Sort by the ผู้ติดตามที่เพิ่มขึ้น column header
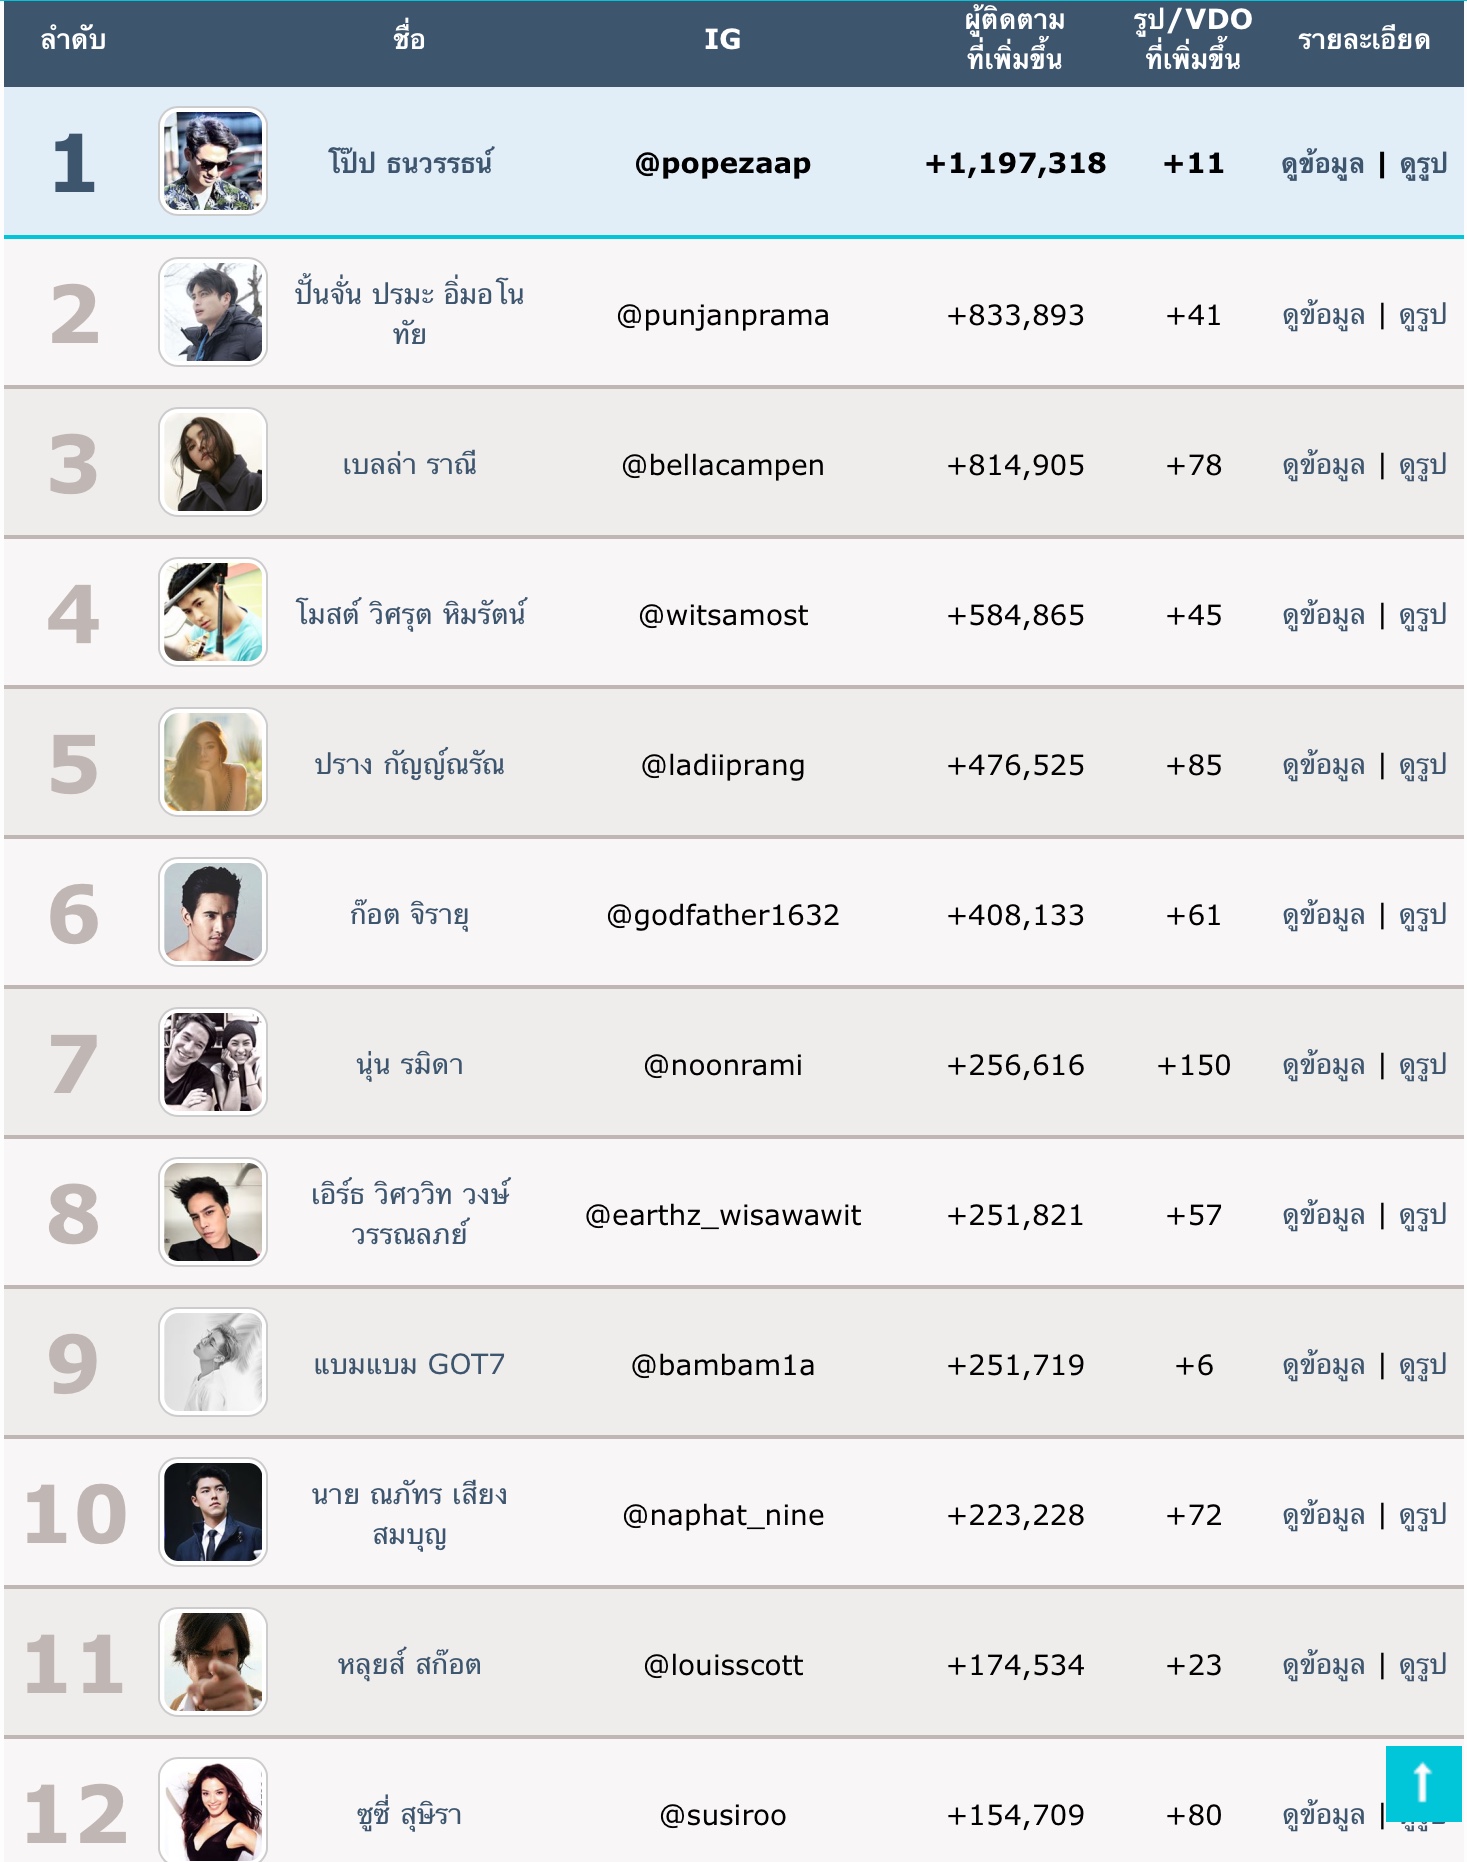 tap(1015, 40)
